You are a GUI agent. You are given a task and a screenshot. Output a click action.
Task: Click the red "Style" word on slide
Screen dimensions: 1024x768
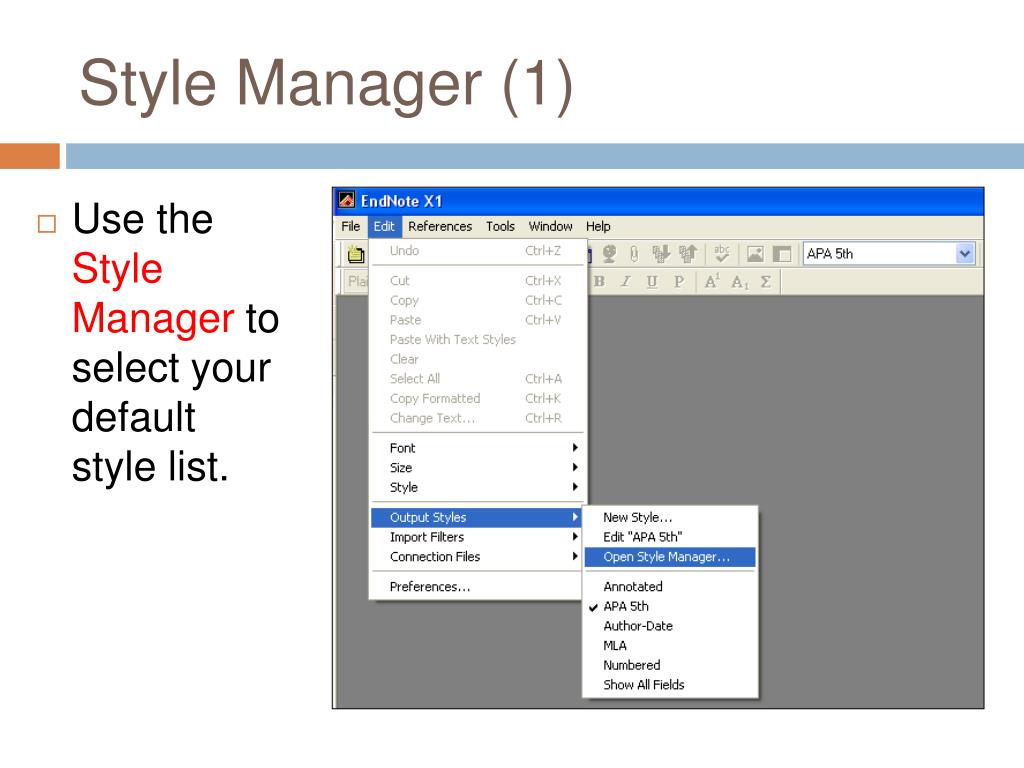pos(118,270)
